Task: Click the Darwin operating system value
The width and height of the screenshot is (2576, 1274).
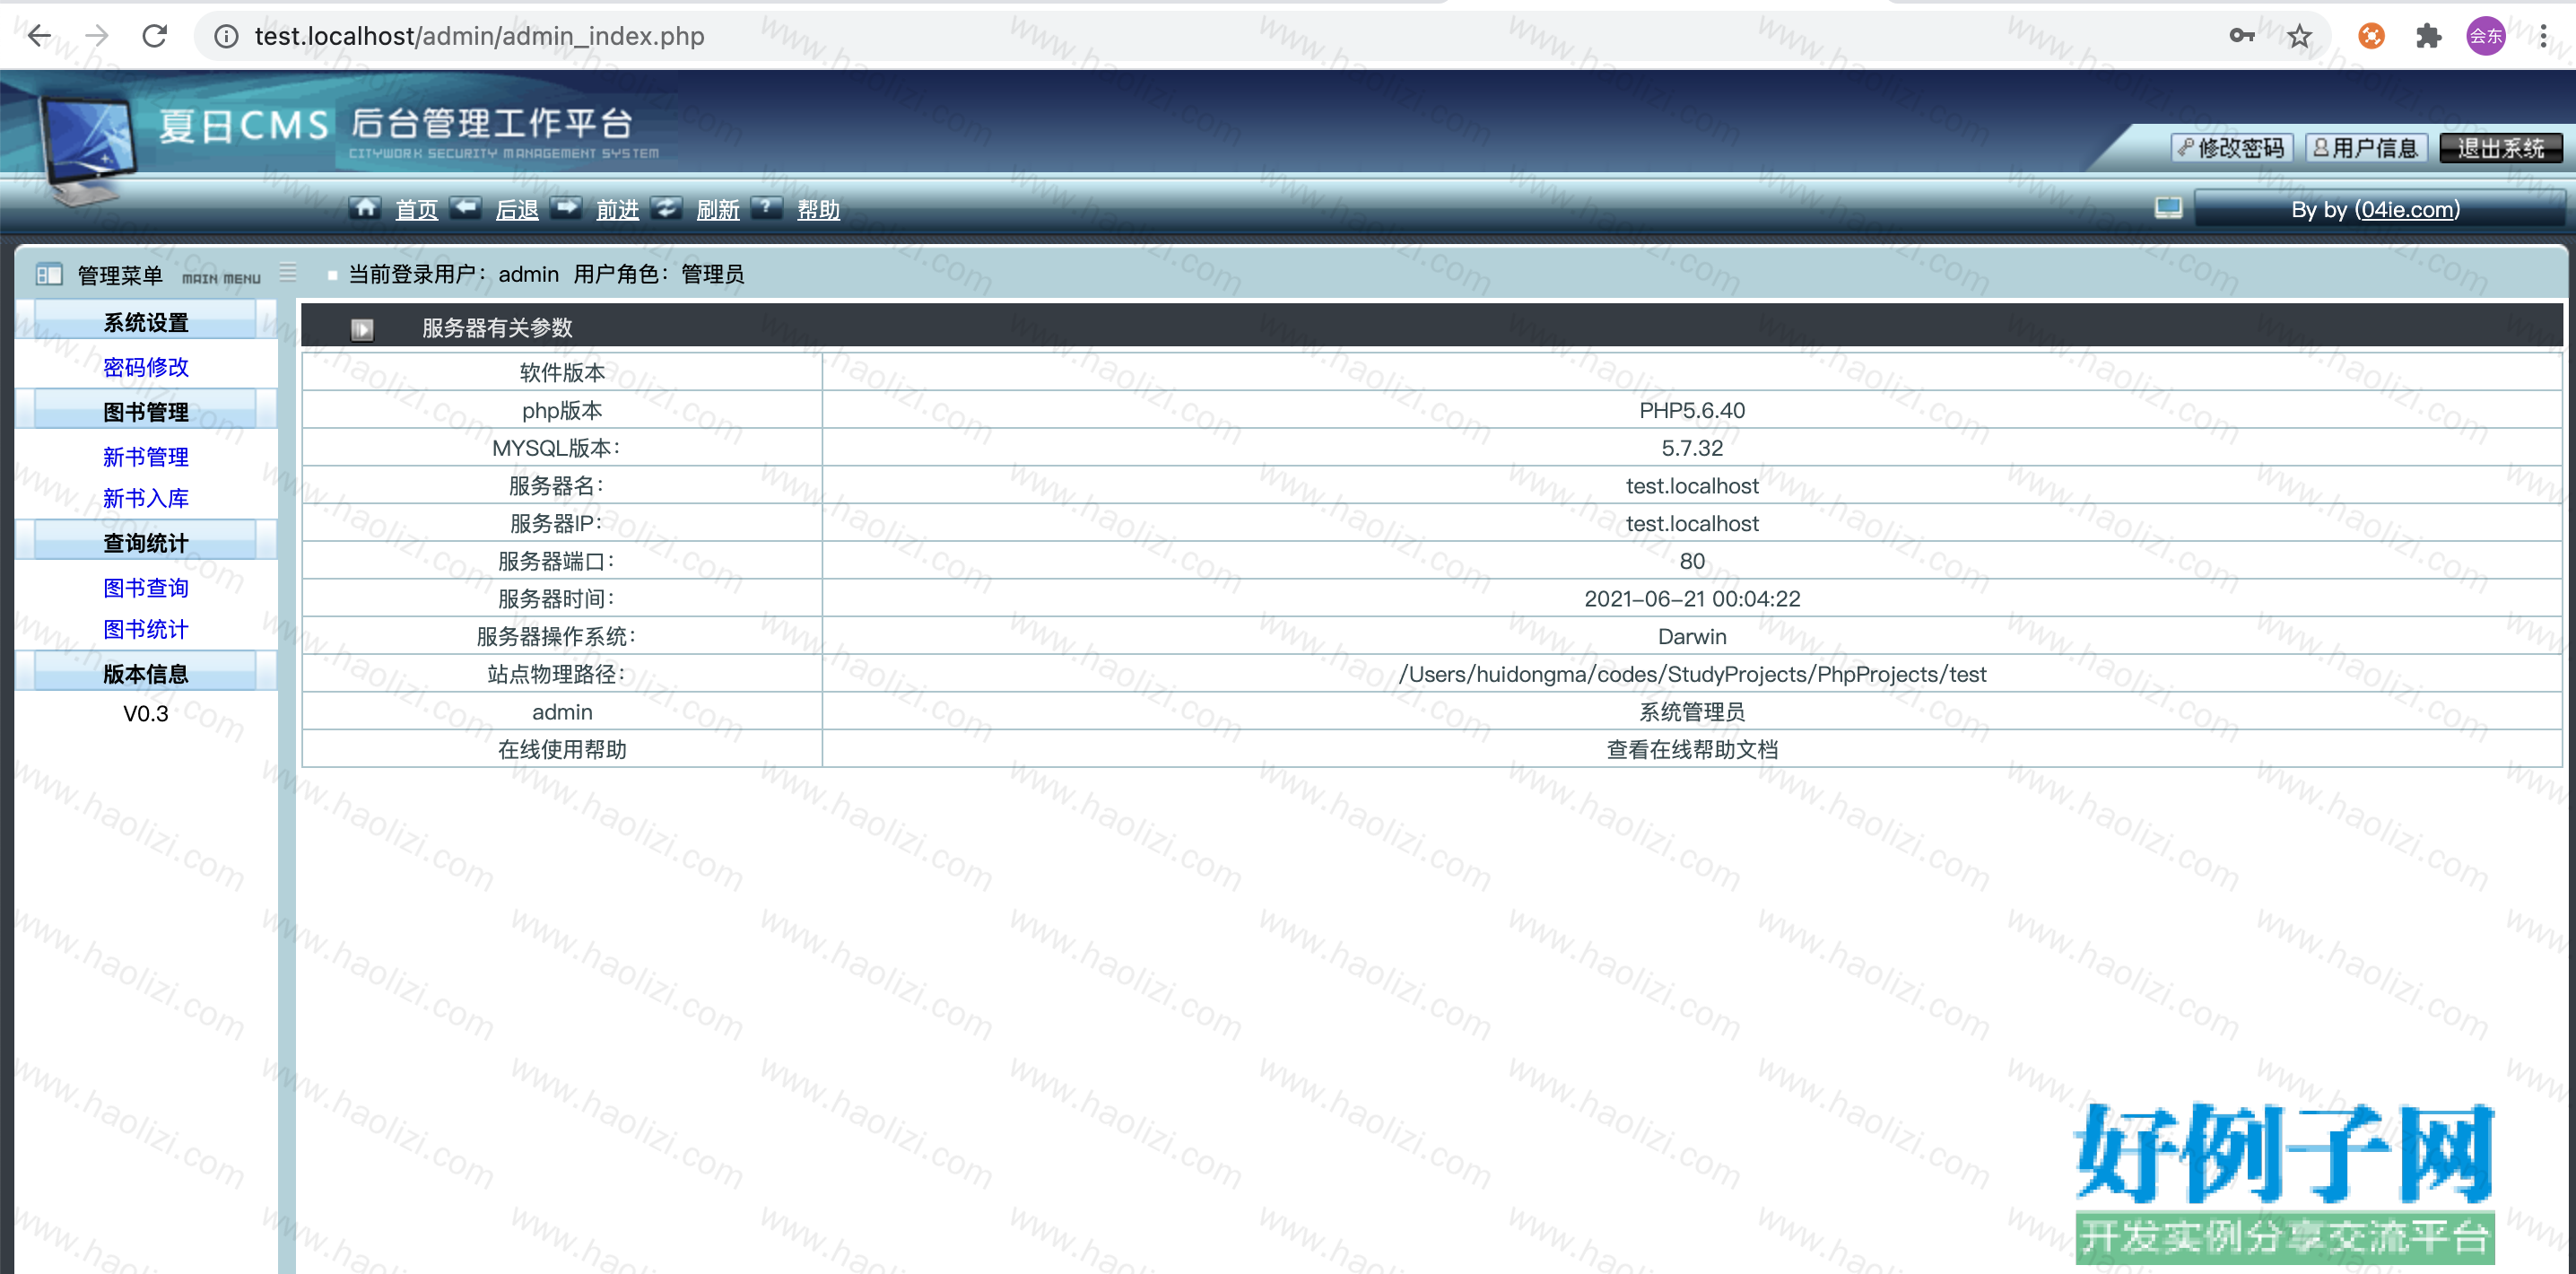Action: [1692, 636]
